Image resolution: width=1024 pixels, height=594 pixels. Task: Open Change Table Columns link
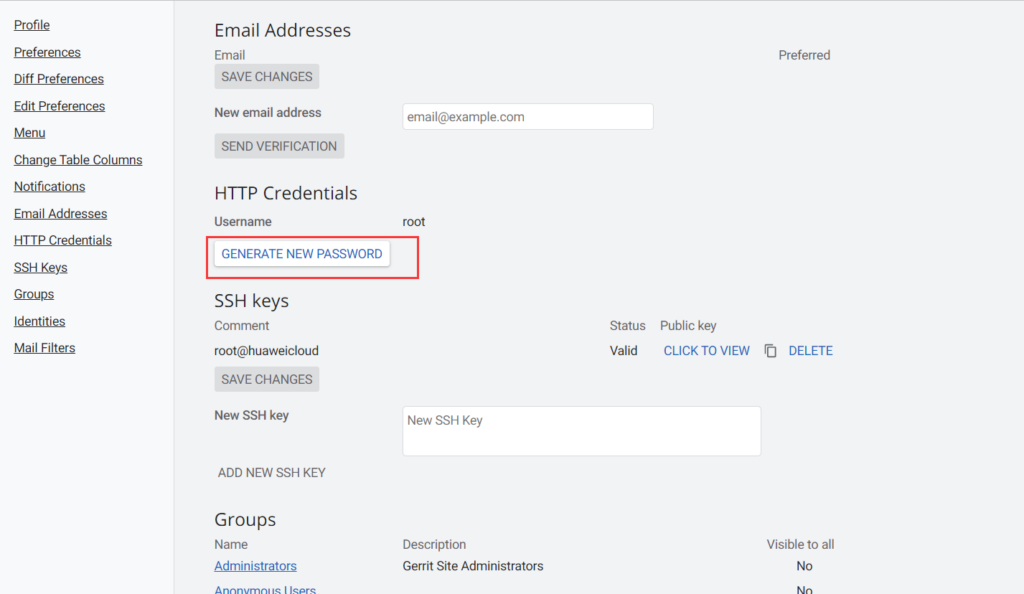point(78,160)
